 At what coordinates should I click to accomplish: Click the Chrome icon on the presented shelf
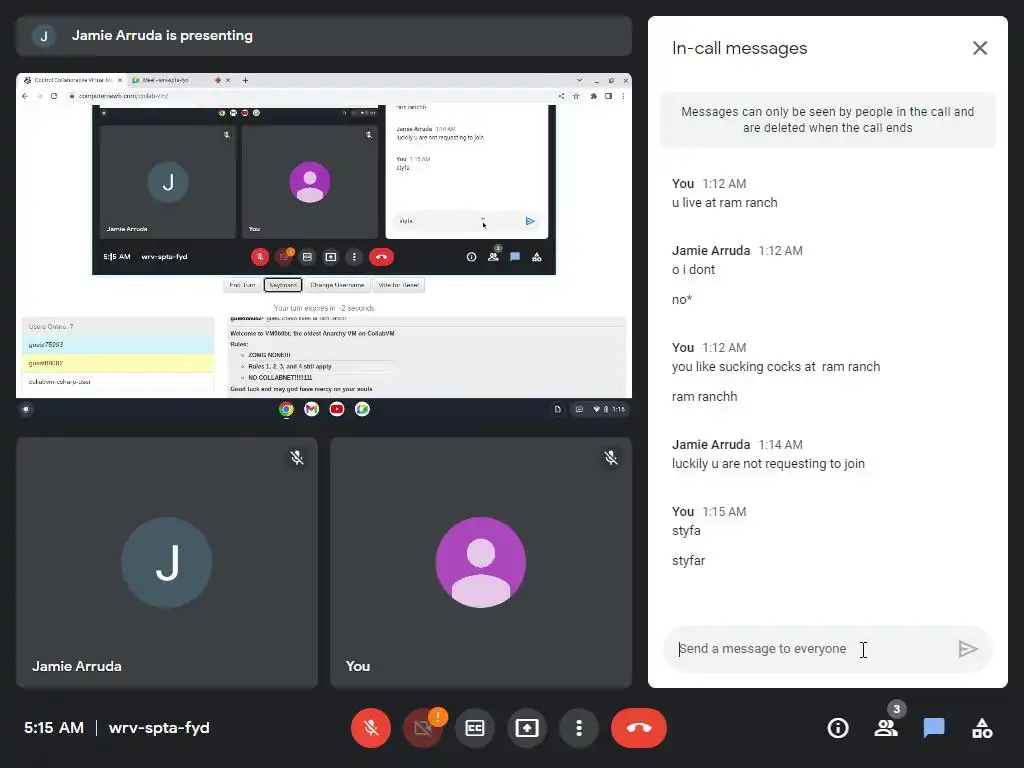tap(286, 409)
